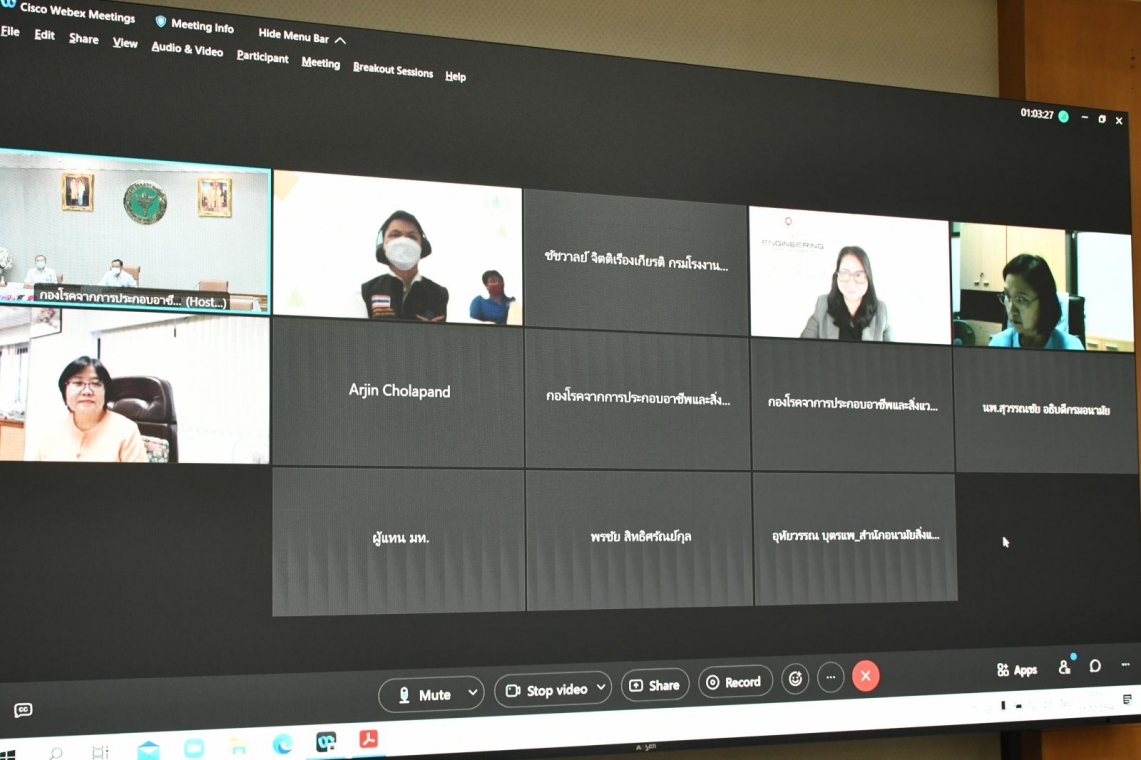This screenshot has height=760, width=1141.
Task: Click the Share content button
Action: 654,685
